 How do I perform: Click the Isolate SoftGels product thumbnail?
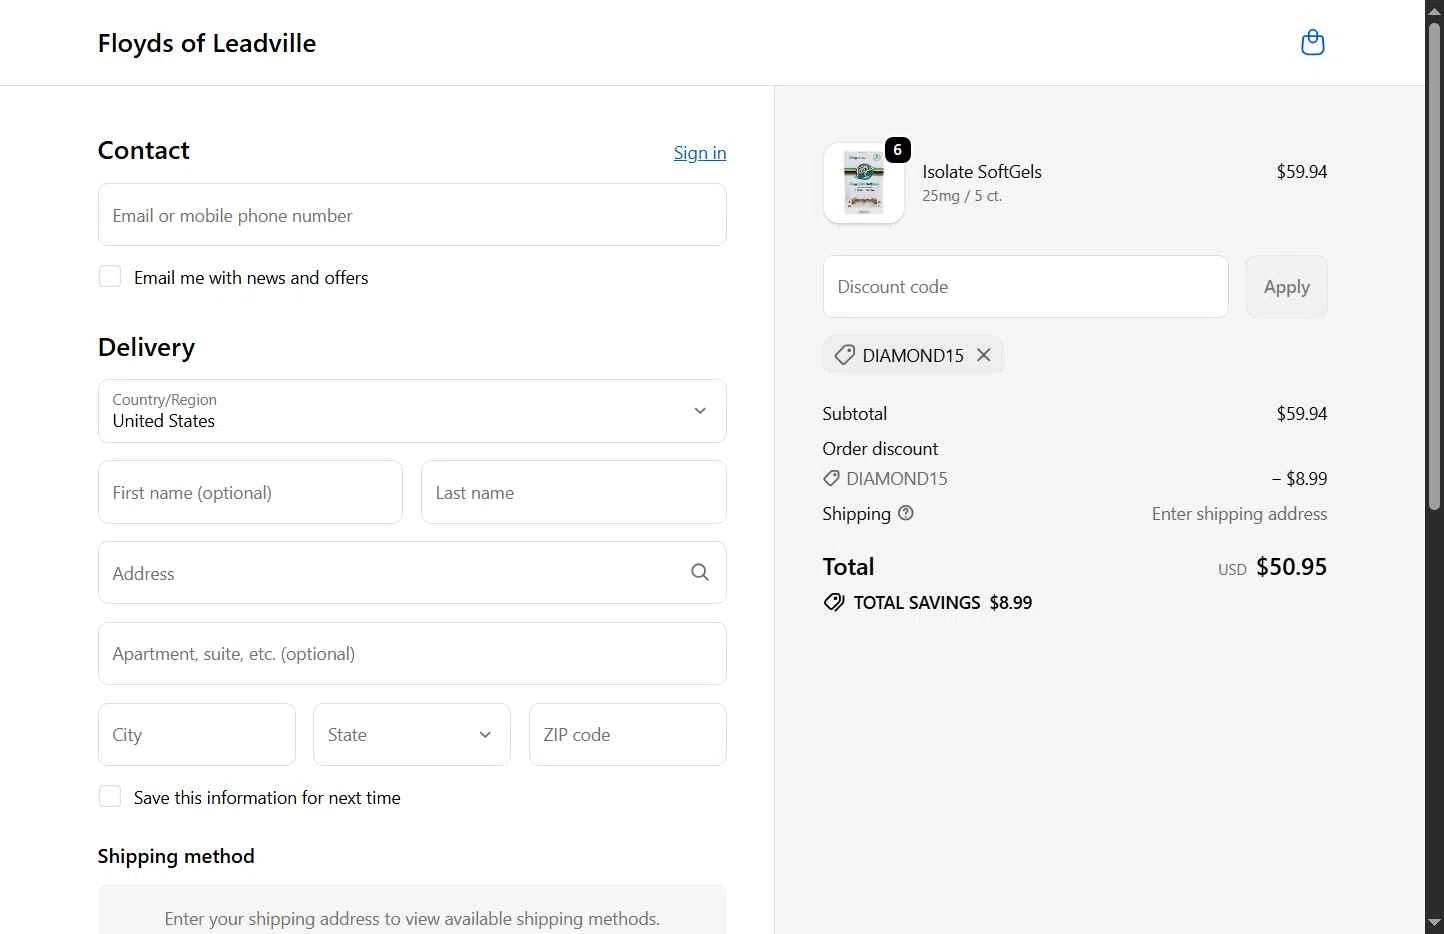[x=864, y=183]
